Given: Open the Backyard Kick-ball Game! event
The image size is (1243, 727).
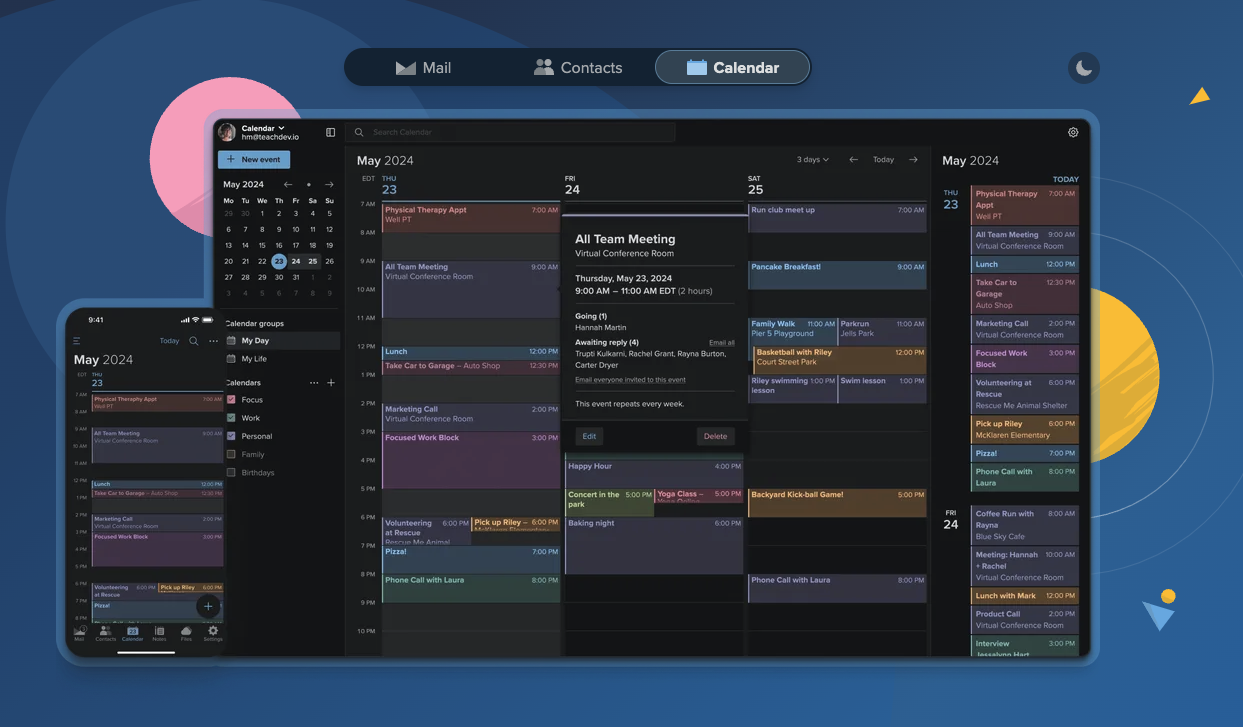Looking at the screenshot, I should (837, 502).
